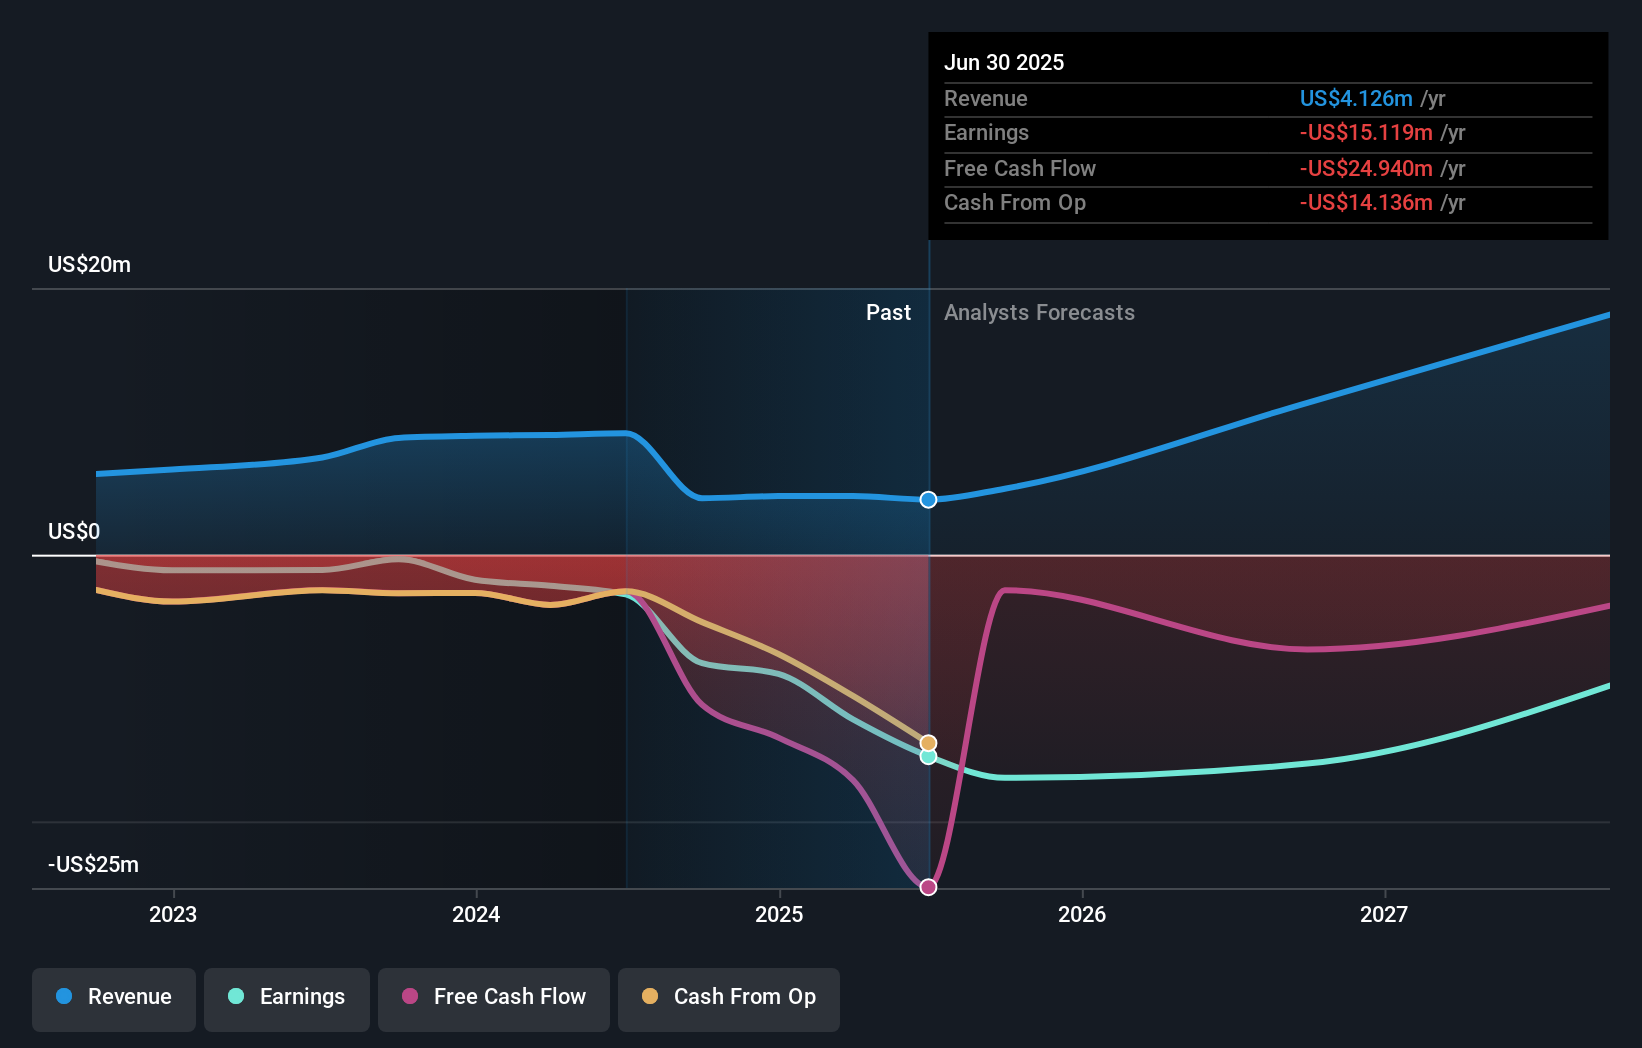Click the teal Earnings legend dot
Screen dimensions: 1642x1048
pos(235,997)
